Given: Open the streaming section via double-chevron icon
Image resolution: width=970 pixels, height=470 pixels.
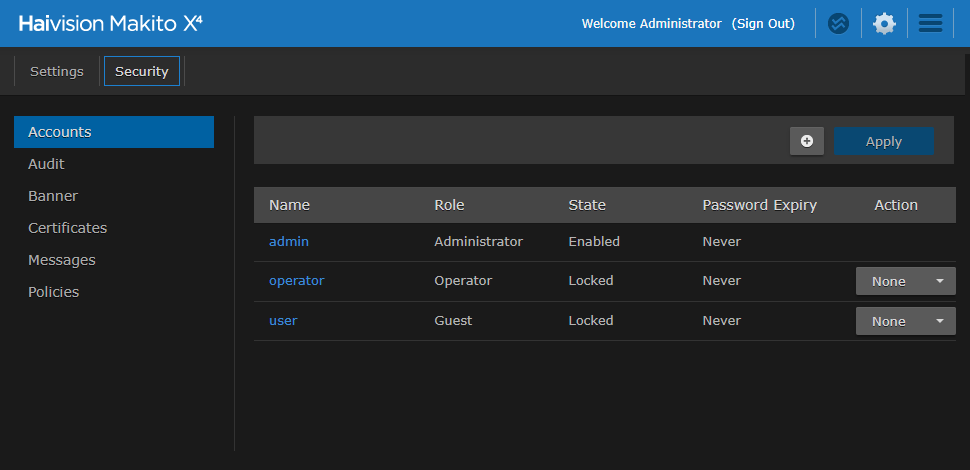Looking at the screenshot, I should pos(838,23).
